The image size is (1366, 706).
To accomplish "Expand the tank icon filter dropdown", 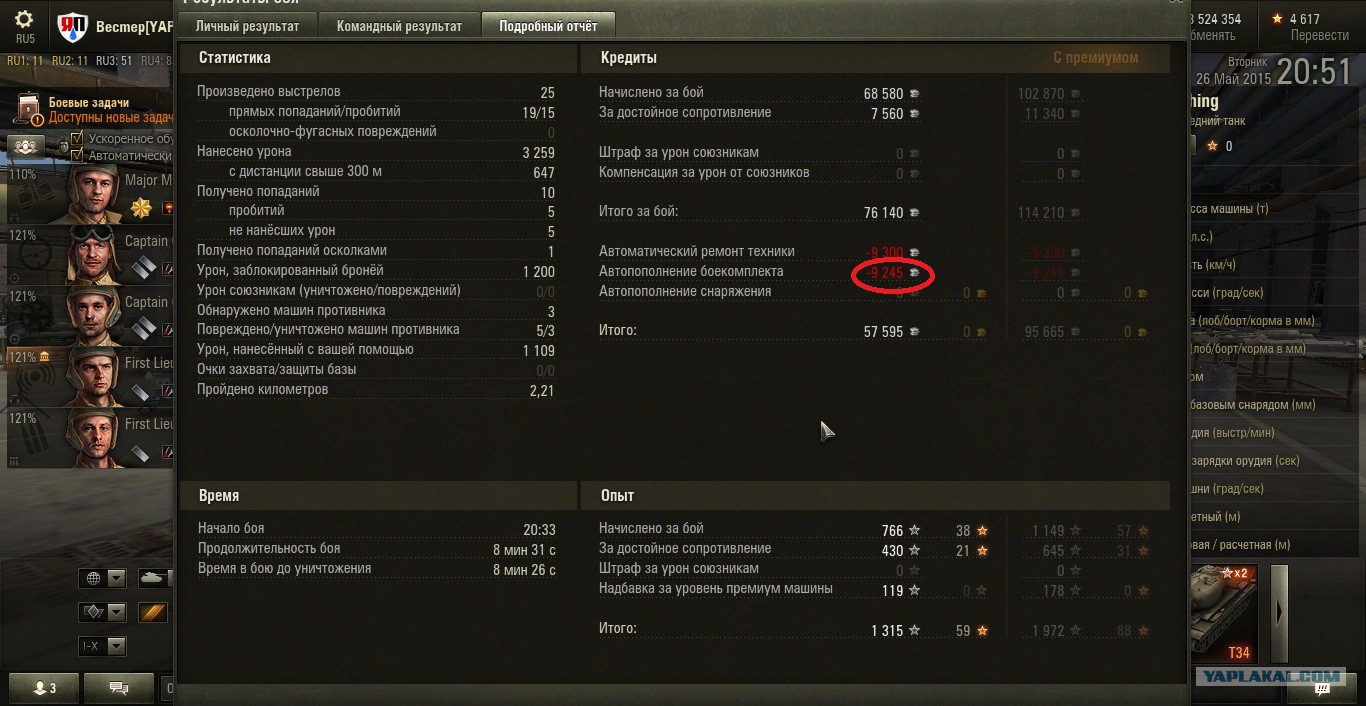I will coord(155,578).
